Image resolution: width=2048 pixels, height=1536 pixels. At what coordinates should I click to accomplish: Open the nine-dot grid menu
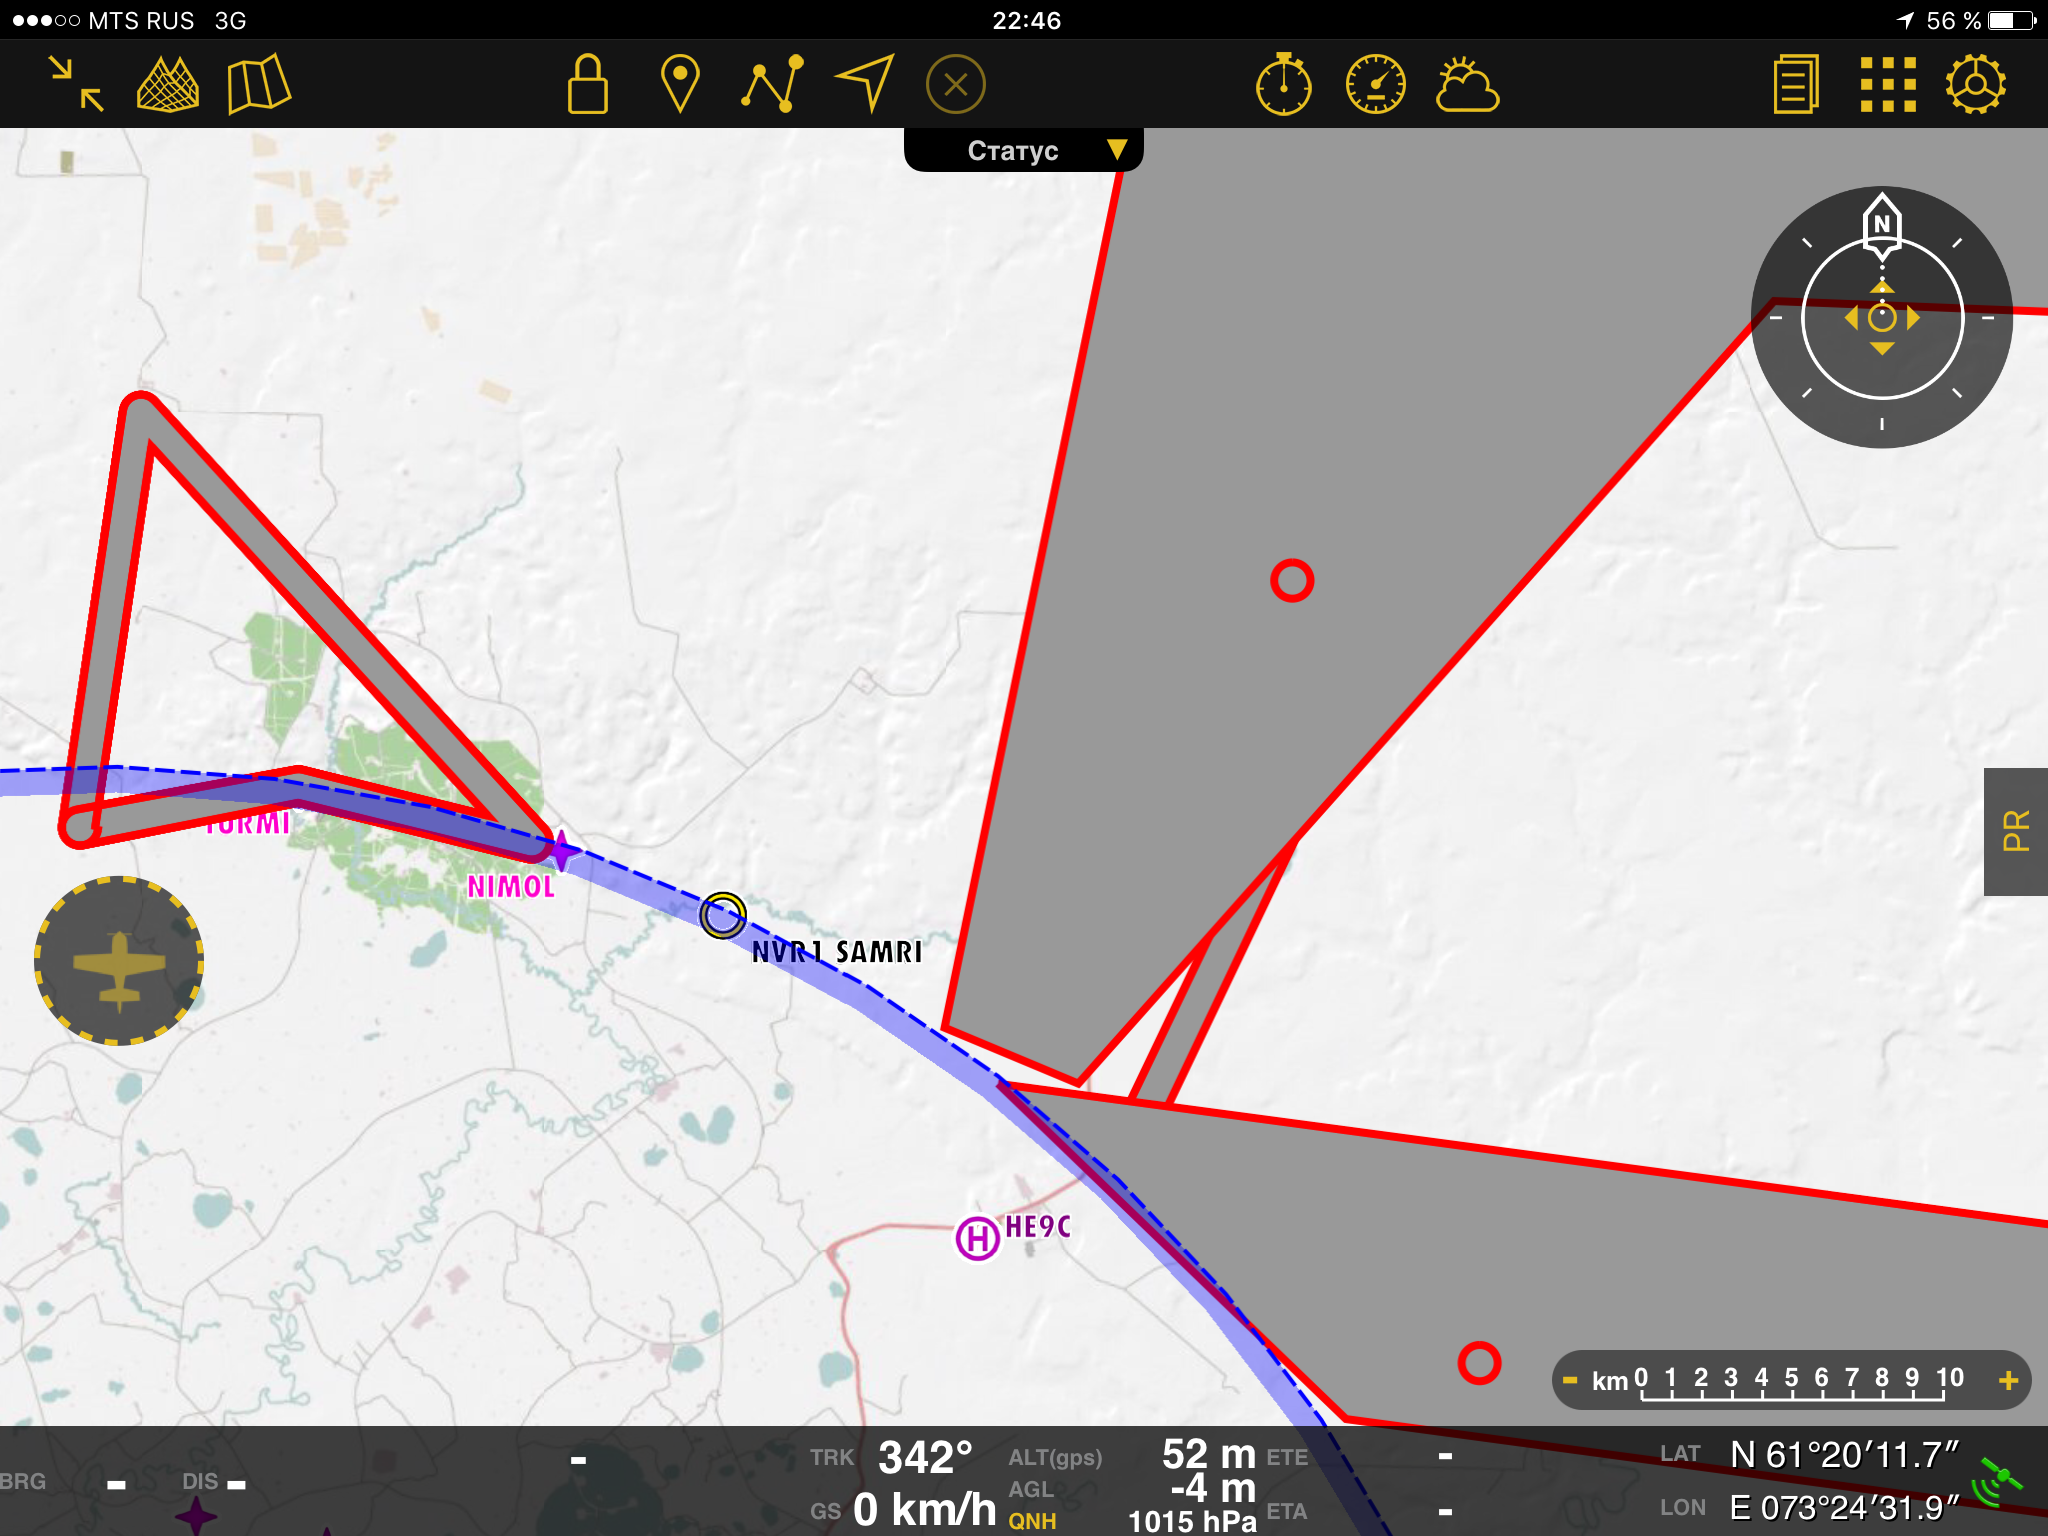pyautogui.click(x=1888, y=84)
